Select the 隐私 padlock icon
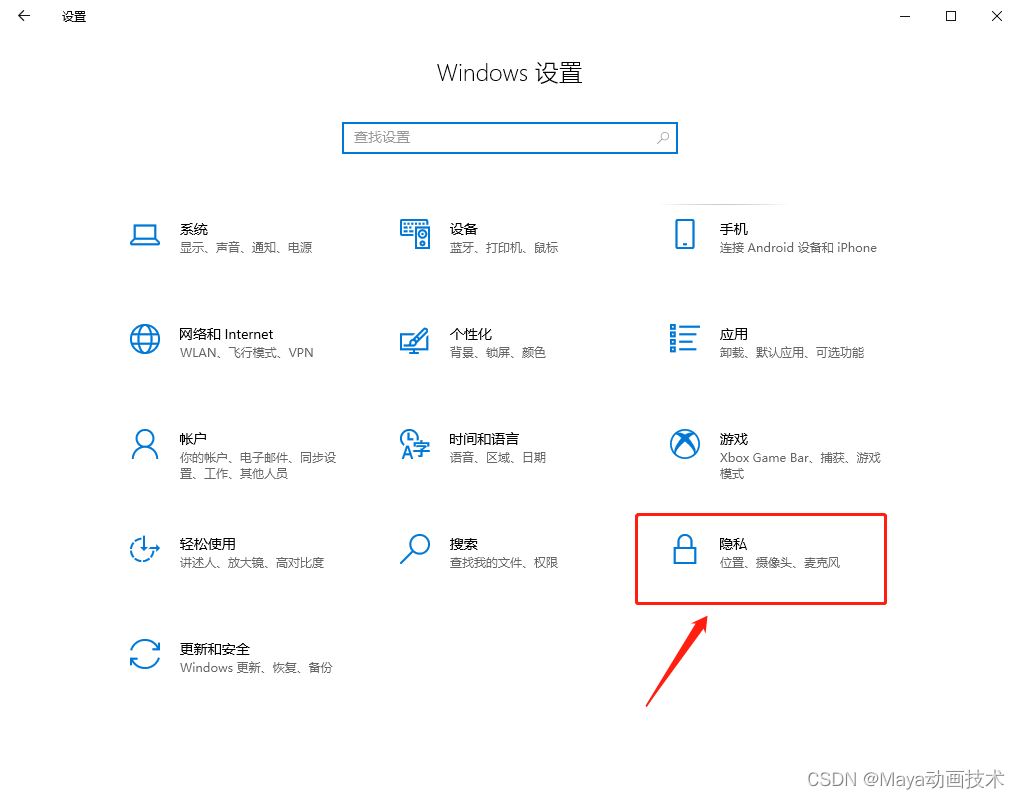The height and width of the screenshot is (799, 1020). [x=685, y=551]
